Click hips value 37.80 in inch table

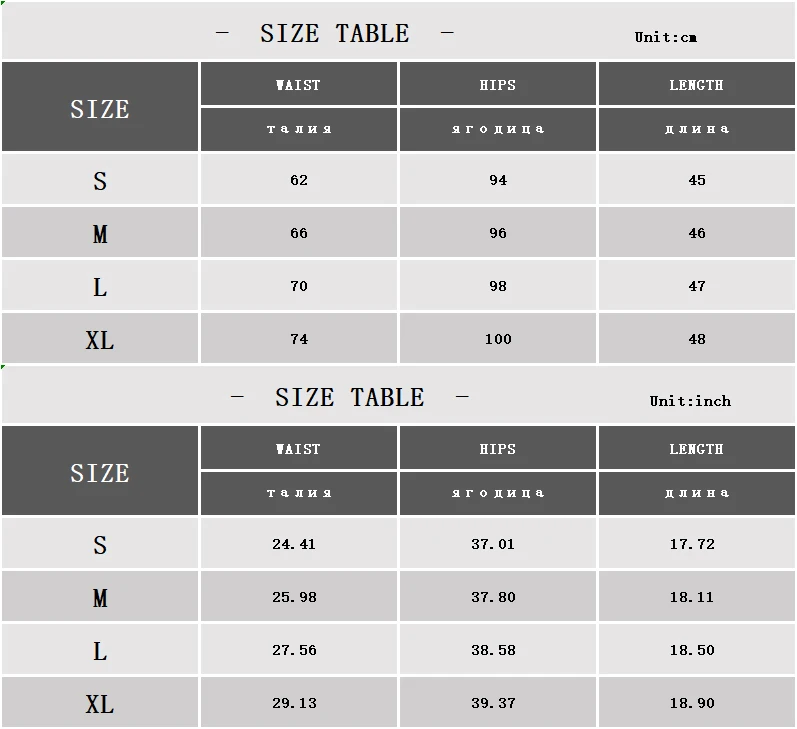click(493, 597)
